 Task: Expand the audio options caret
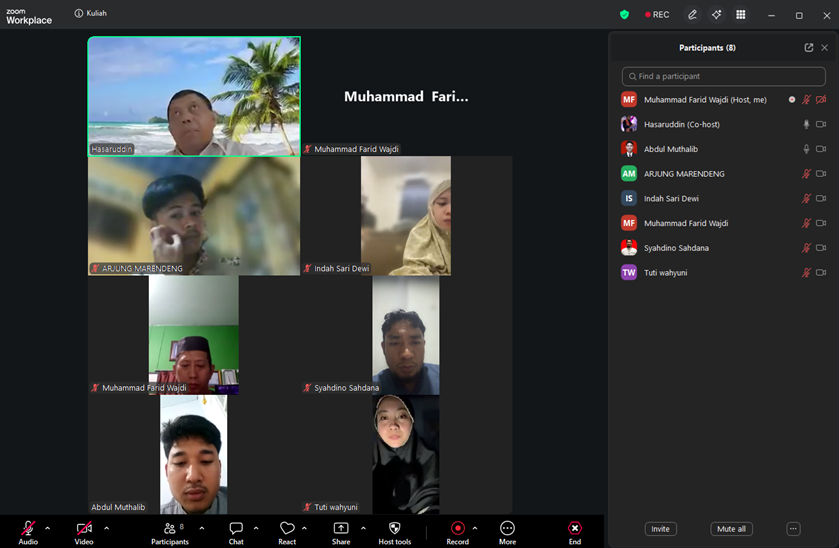(48, 528)
